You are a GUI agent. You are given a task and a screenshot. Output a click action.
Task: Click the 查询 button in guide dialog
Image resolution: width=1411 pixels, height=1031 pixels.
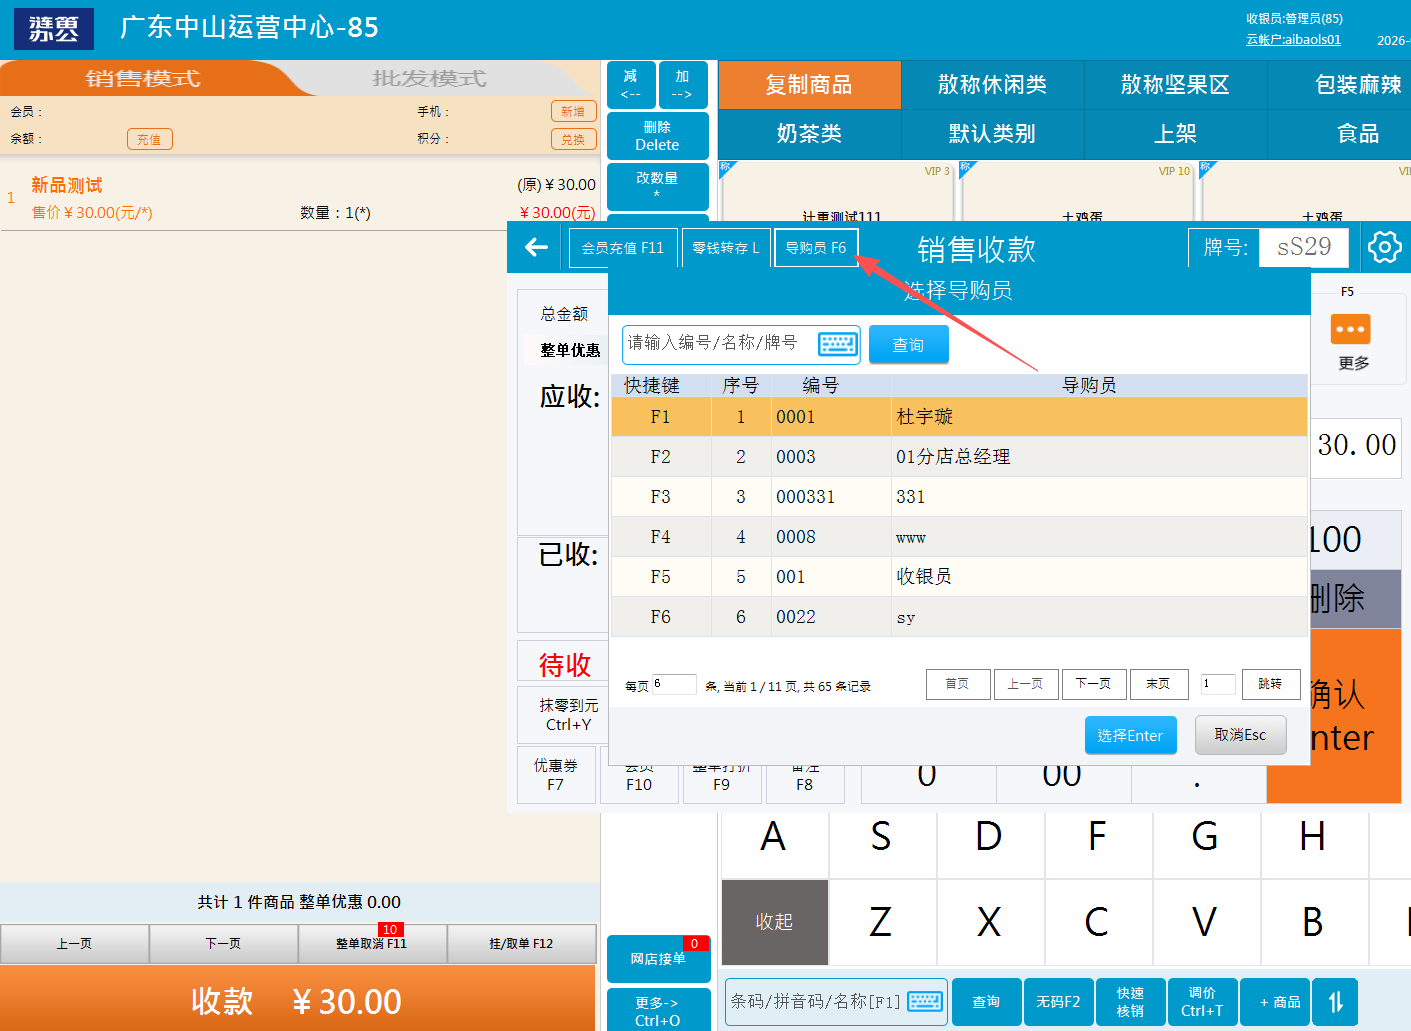pos(908,345)
